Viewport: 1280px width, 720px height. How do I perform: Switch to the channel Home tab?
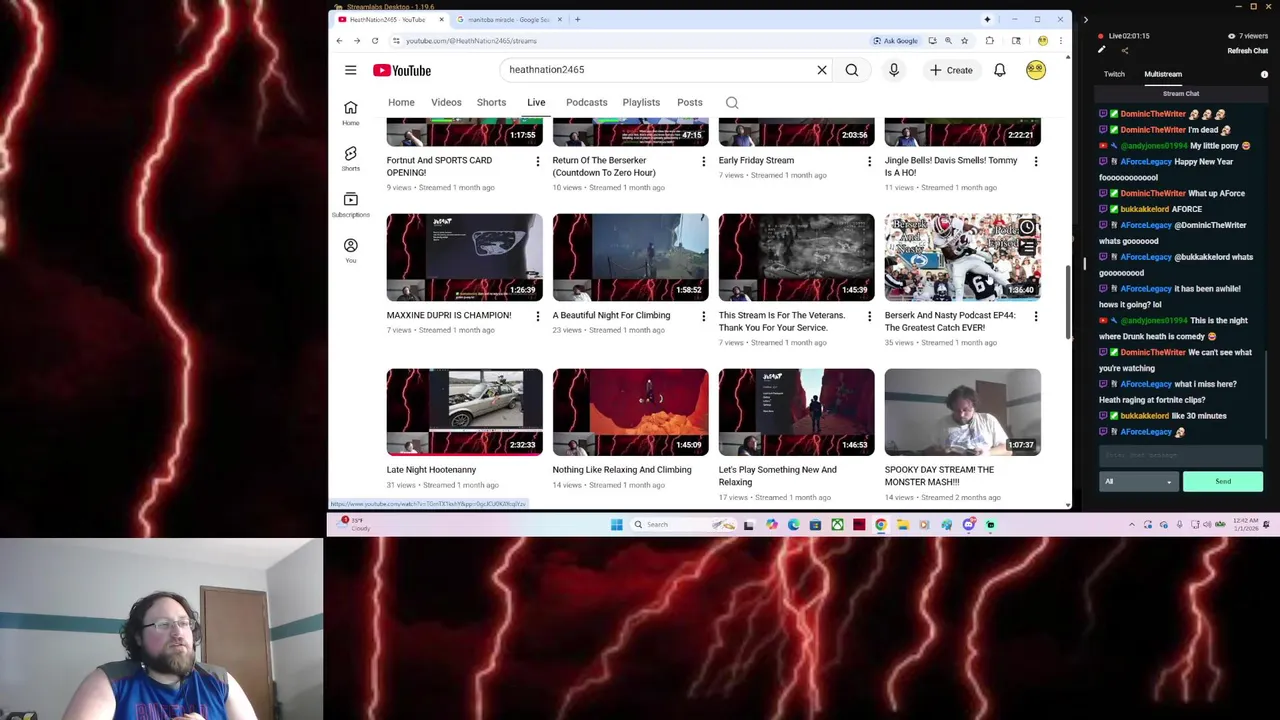[401, 102]
